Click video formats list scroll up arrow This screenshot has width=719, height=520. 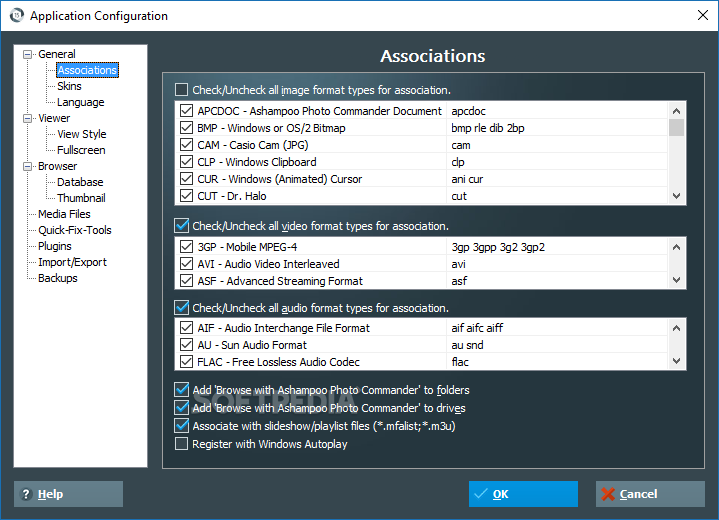pos(676,247)
